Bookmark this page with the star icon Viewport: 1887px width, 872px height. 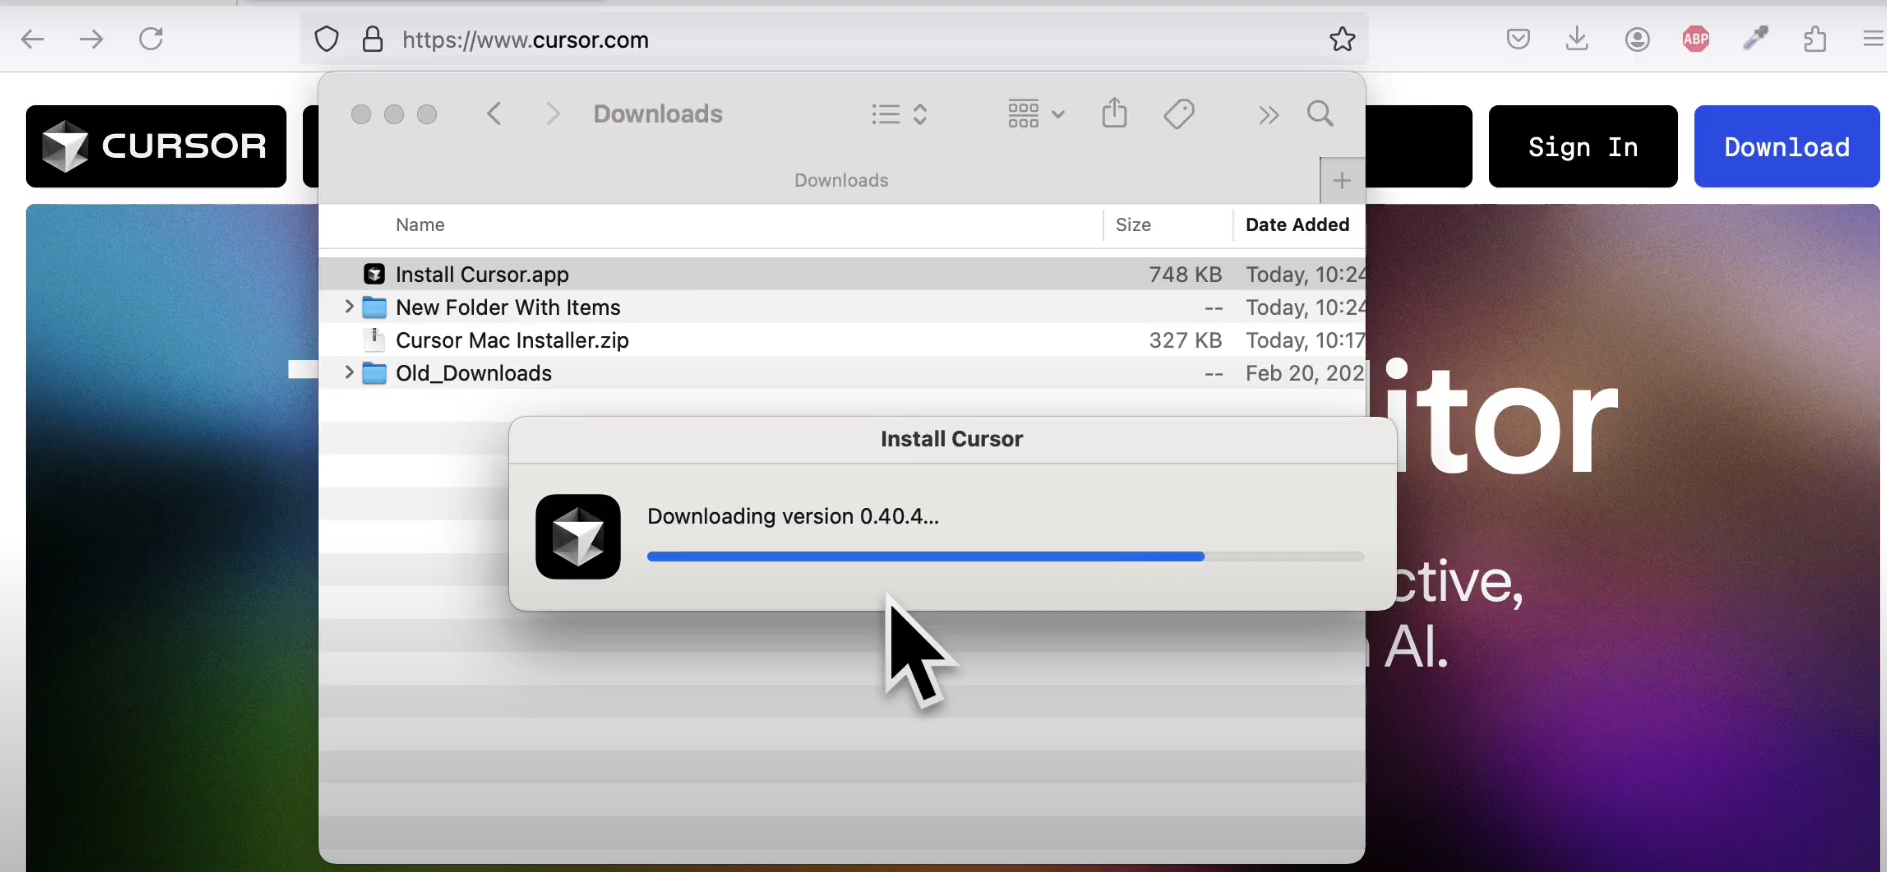[x=1342, y=39]
